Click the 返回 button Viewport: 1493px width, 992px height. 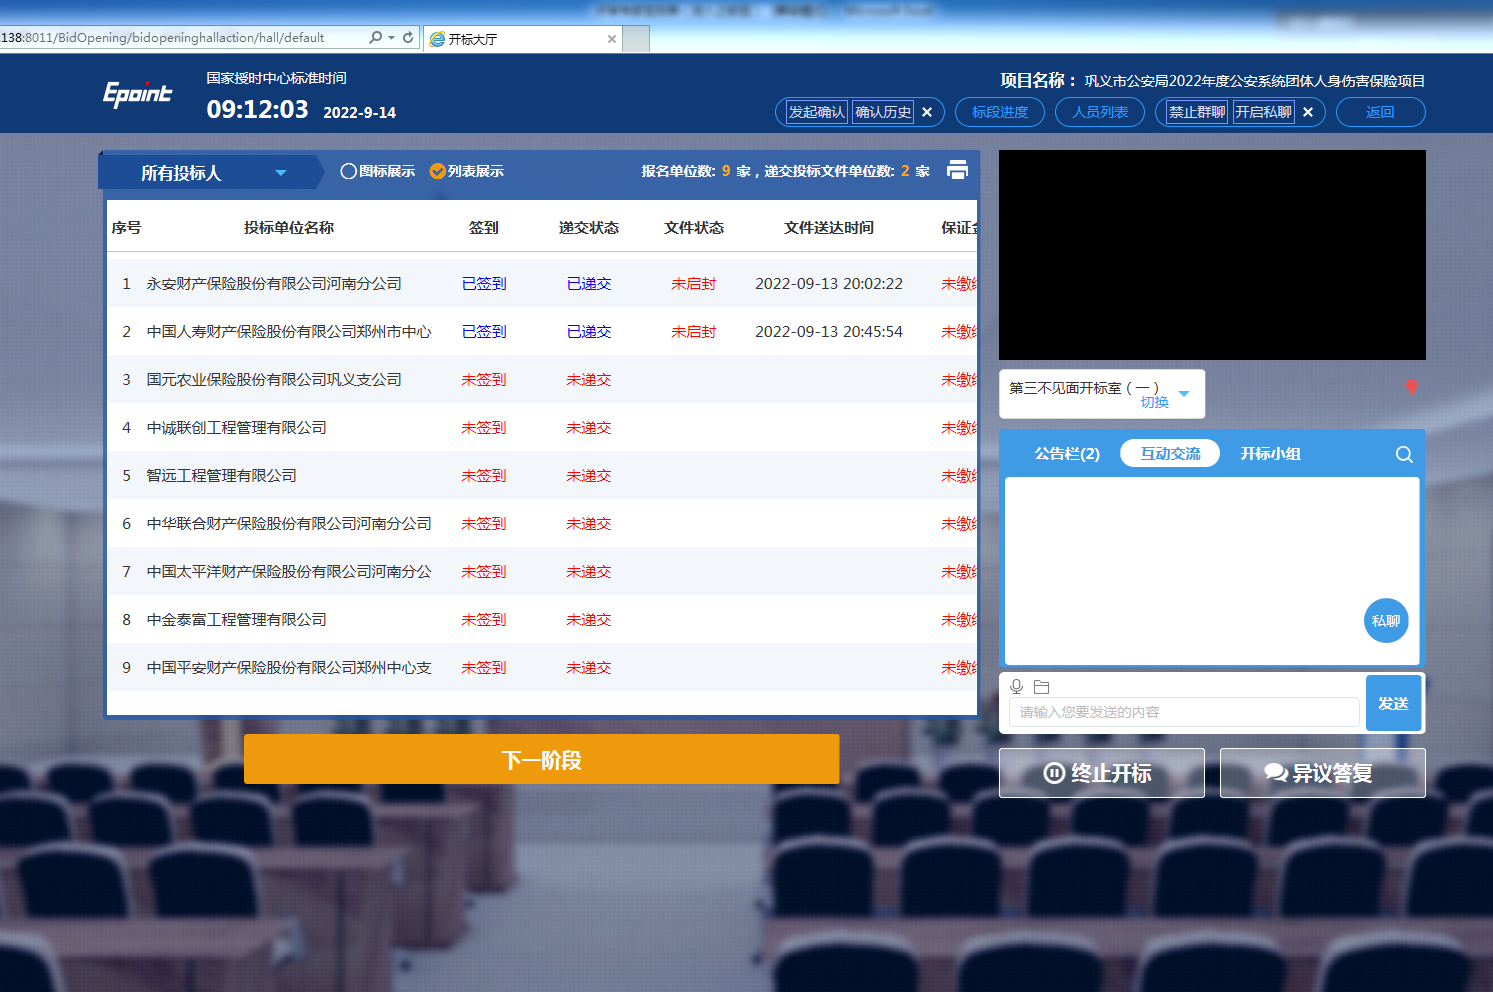(x=1380, y=112)
